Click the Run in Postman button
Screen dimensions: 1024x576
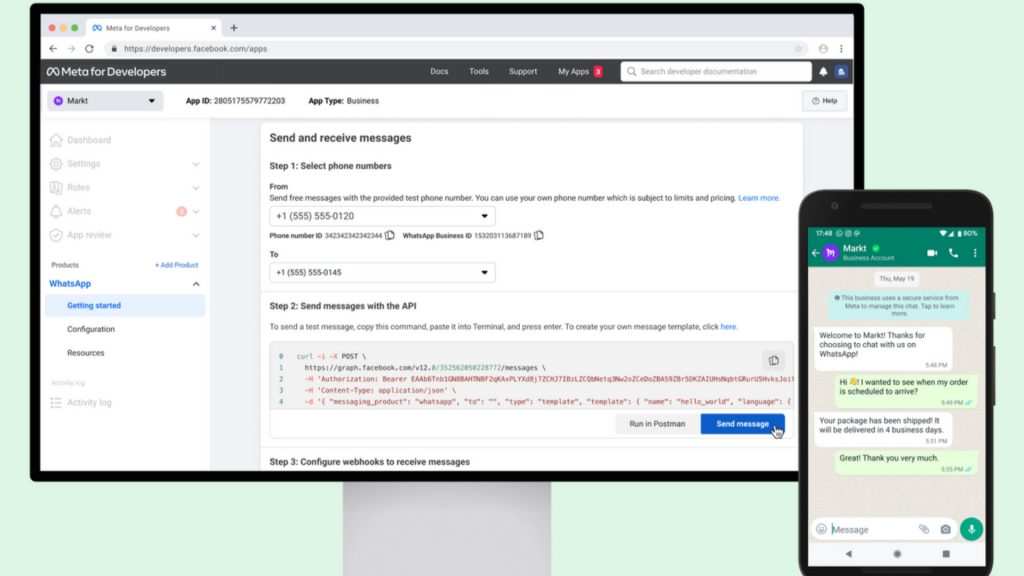click(x=657, y=424)
